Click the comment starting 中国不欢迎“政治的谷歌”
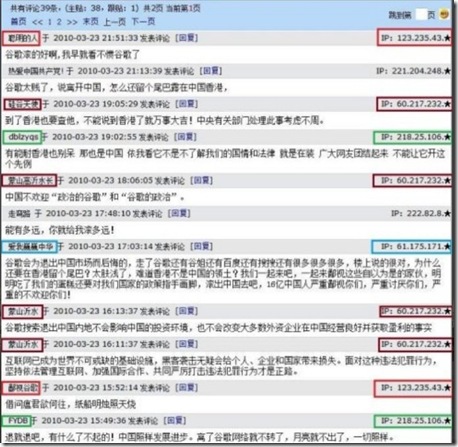458x447 pixels. click(x=95, y=197)
